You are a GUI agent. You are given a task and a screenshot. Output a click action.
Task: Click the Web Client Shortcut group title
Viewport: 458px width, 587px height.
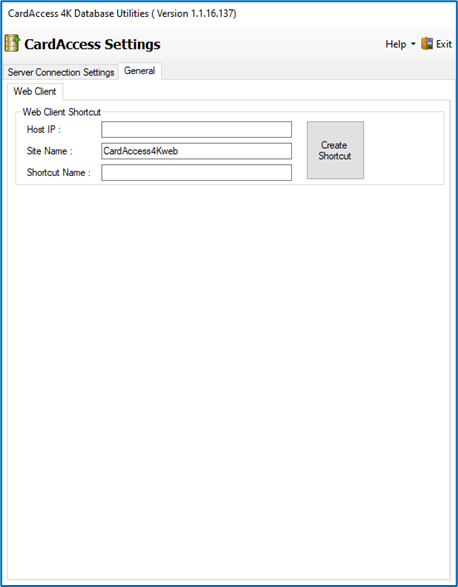pos(62,112)
